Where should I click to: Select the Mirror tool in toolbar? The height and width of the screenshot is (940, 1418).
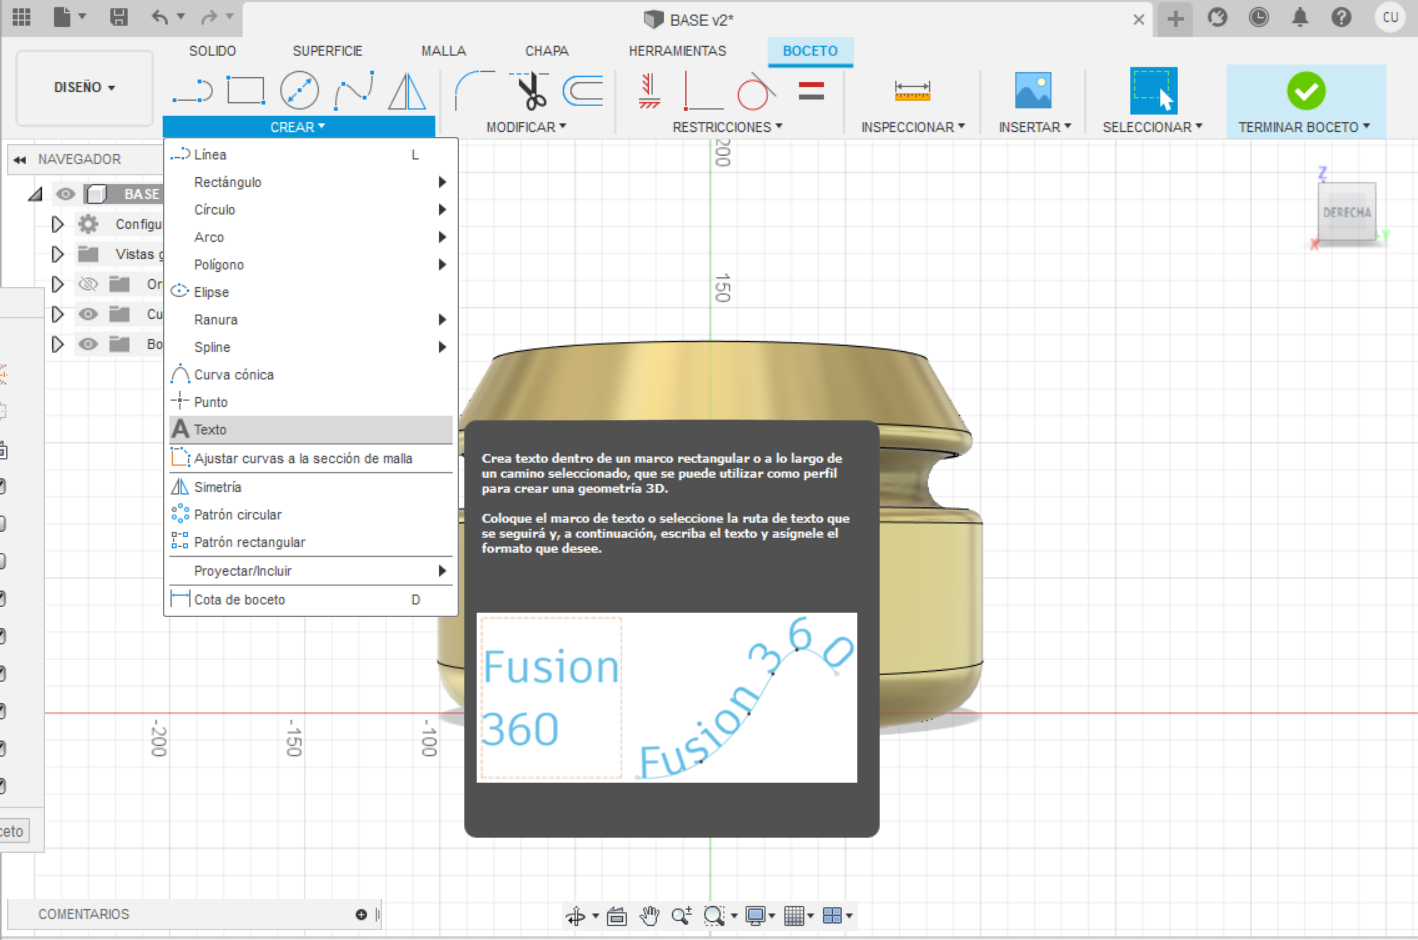click(407, 91)
